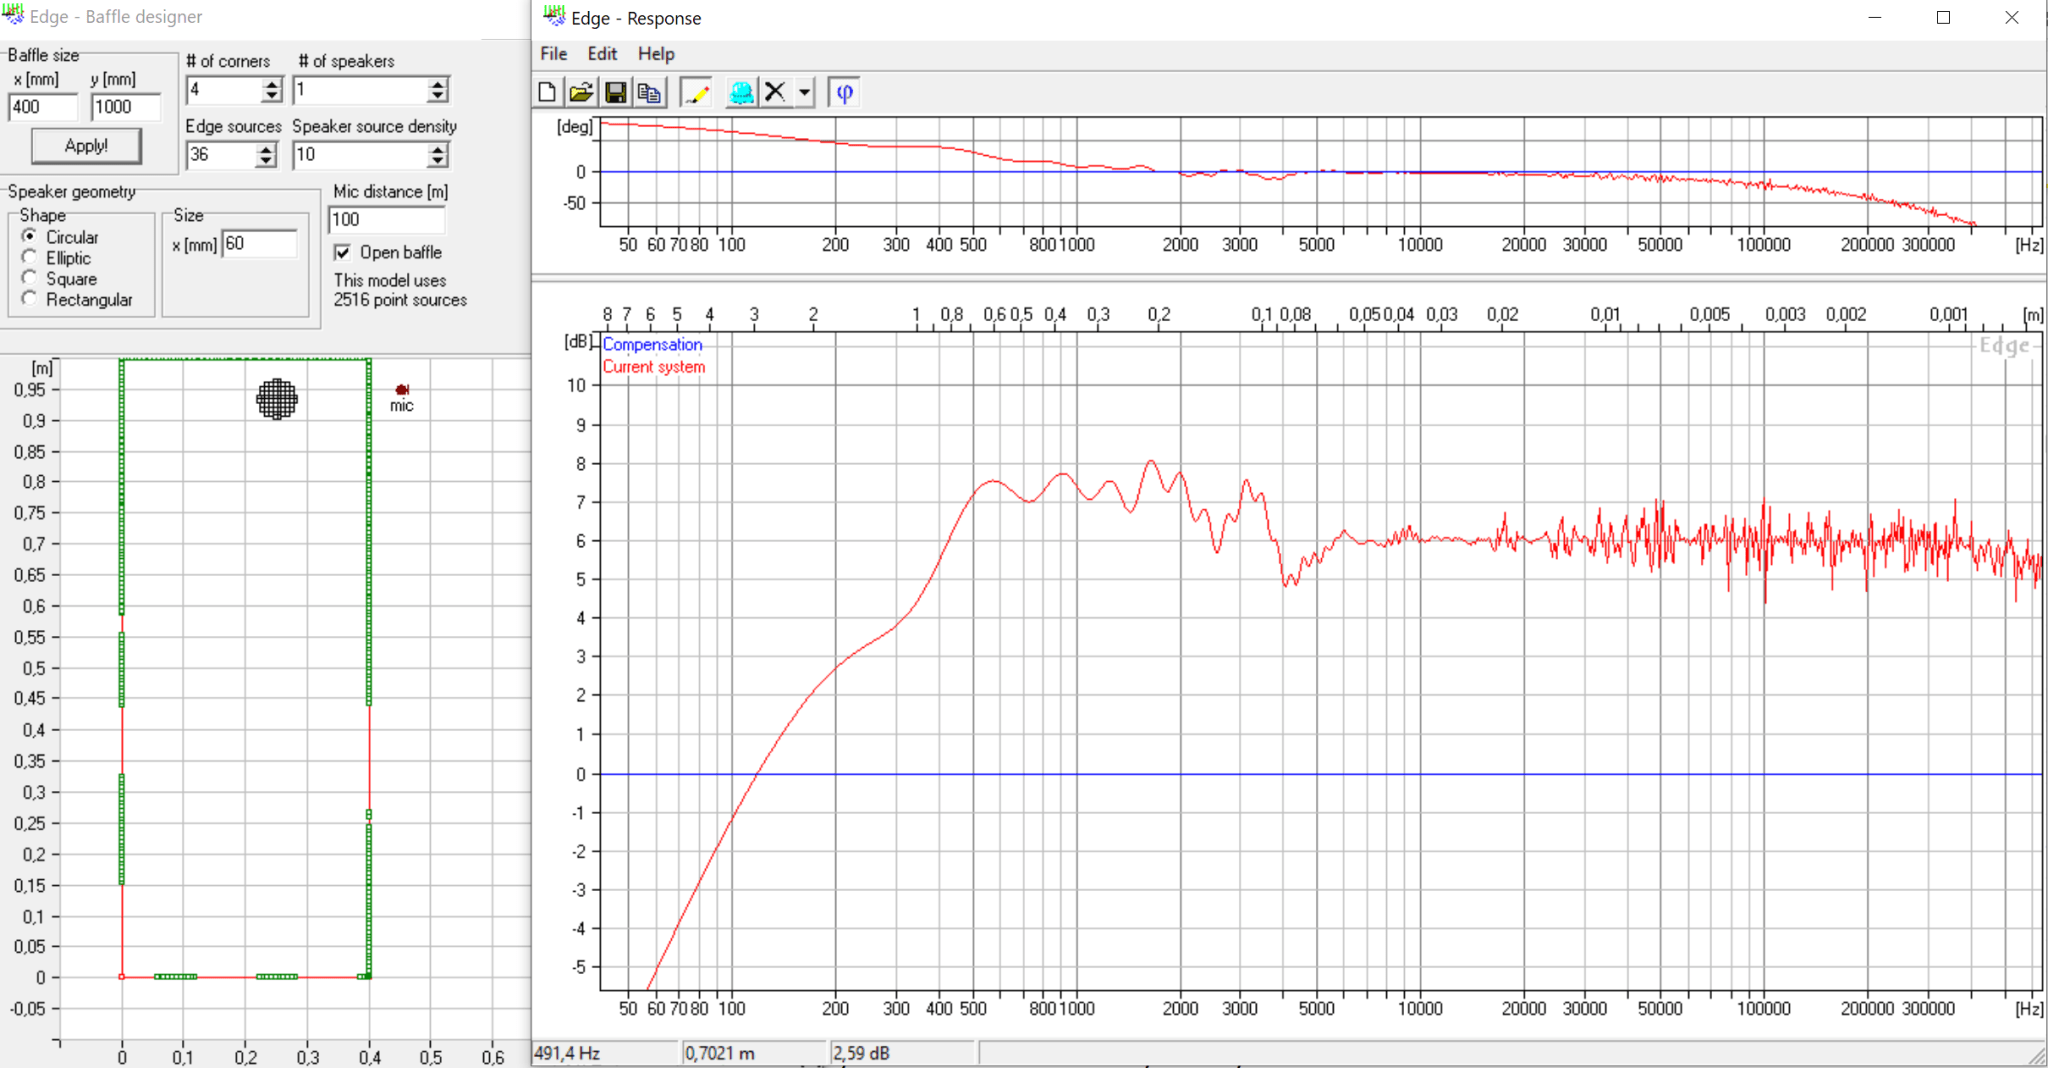
Task: Minimize the Edge - Response window
Action: [x=1875, y=18]
